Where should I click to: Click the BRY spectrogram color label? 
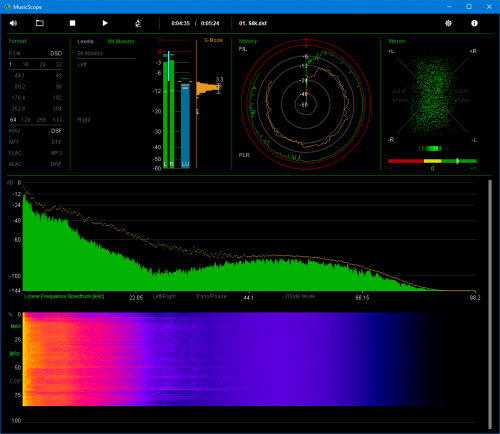[15, 354]
